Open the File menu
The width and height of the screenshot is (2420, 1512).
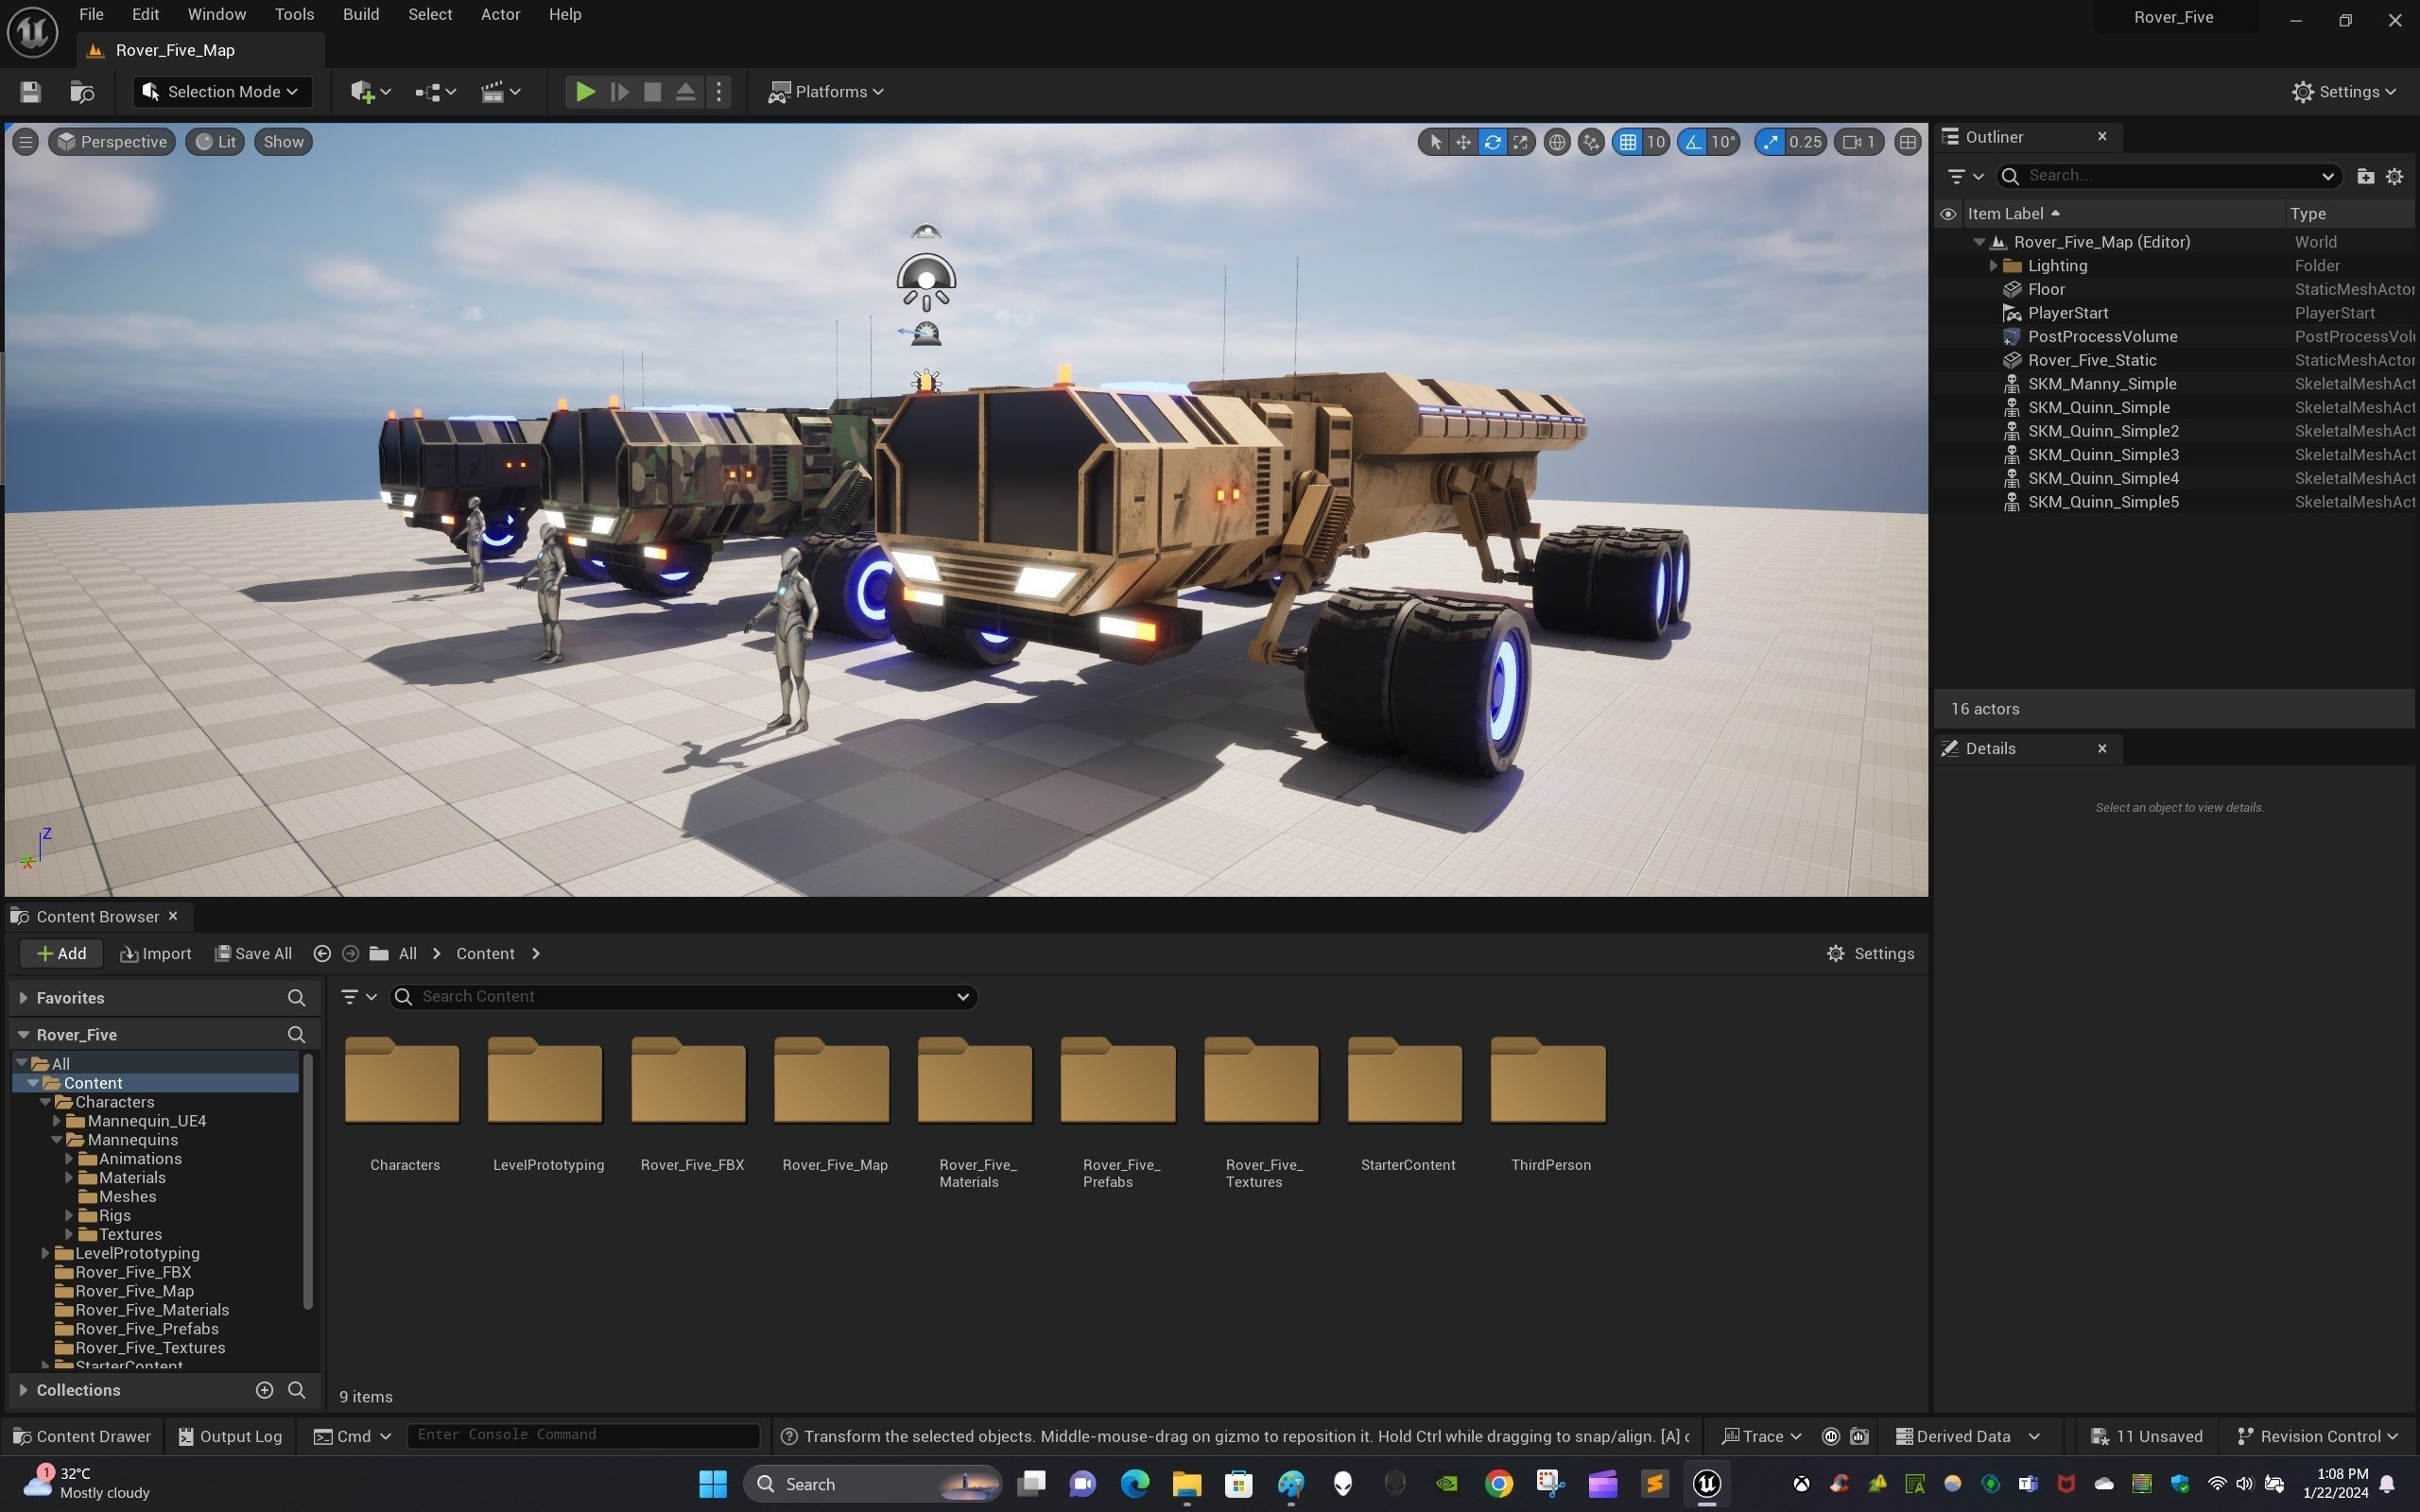point(91,14)
